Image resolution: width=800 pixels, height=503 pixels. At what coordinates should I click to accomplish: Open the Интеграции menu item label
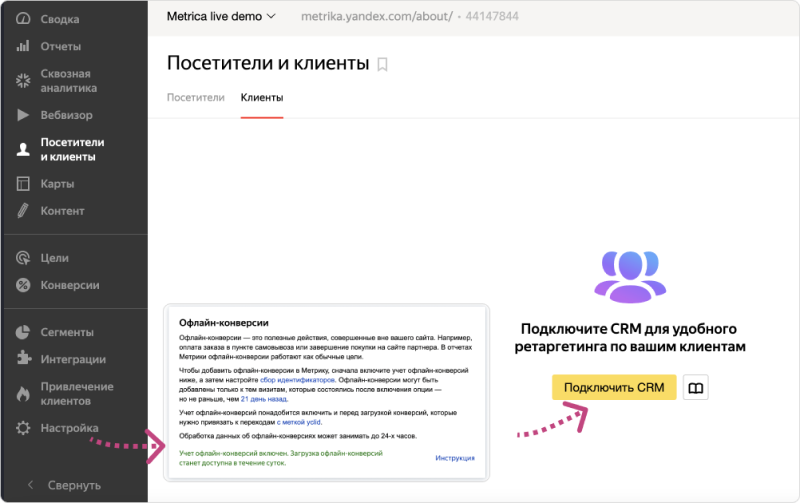73,359
